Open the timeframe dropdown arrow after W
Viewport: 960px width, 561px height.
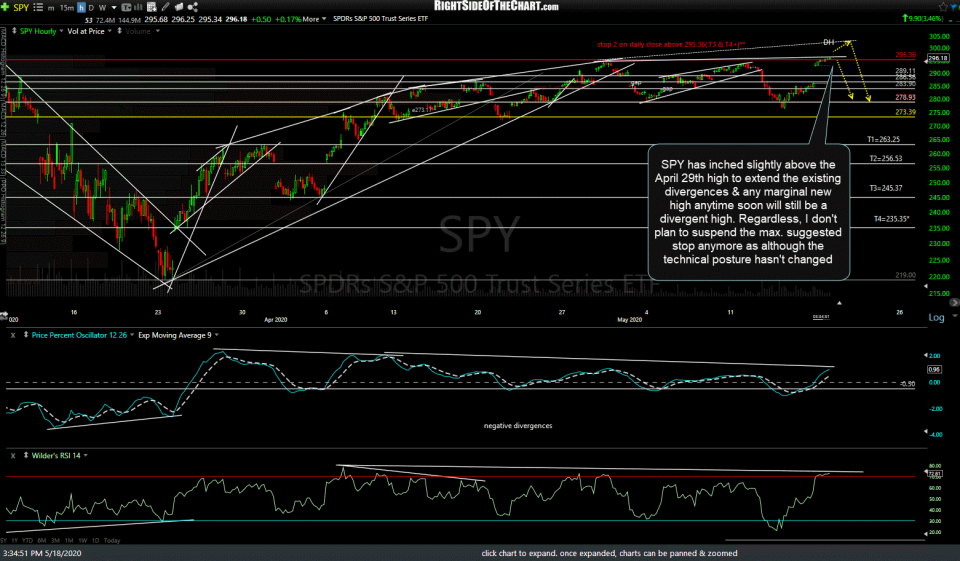coord(114,8)
